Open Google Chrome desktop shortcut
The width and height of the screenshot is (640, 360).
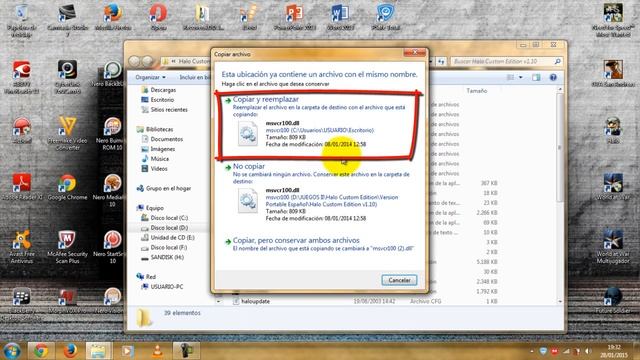click(67, 187)
